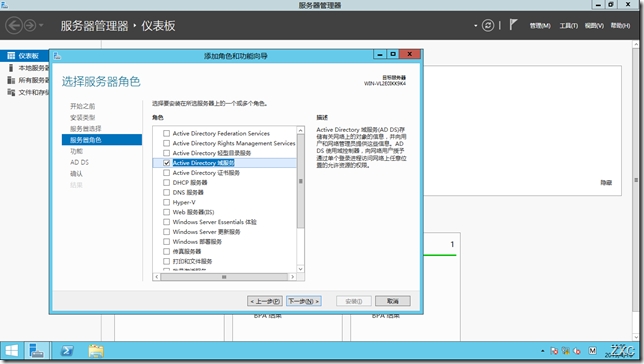Click the red flag tray icon

coord(554,351)
